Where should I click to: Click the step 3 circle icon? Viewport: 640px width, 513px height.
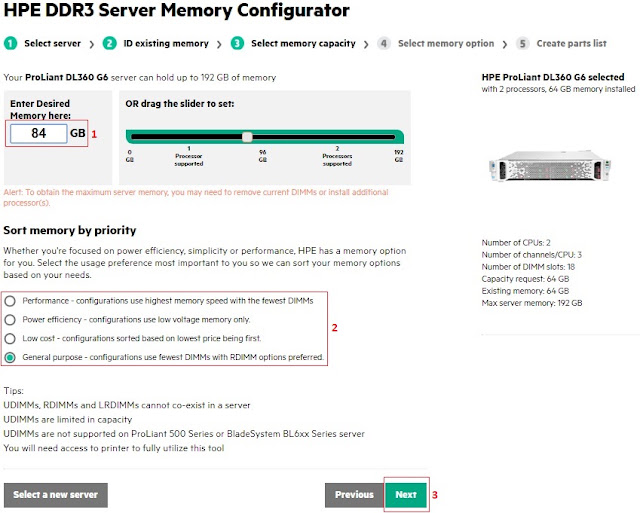pyautogui.click(x=237, y=43)
